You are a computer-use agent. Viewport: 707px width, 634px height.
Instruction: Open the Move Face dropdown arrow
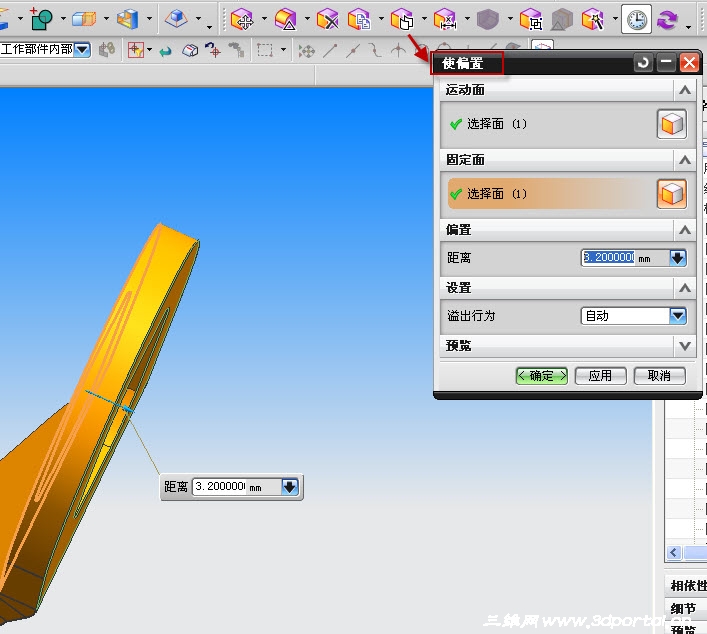click(264, 19)
